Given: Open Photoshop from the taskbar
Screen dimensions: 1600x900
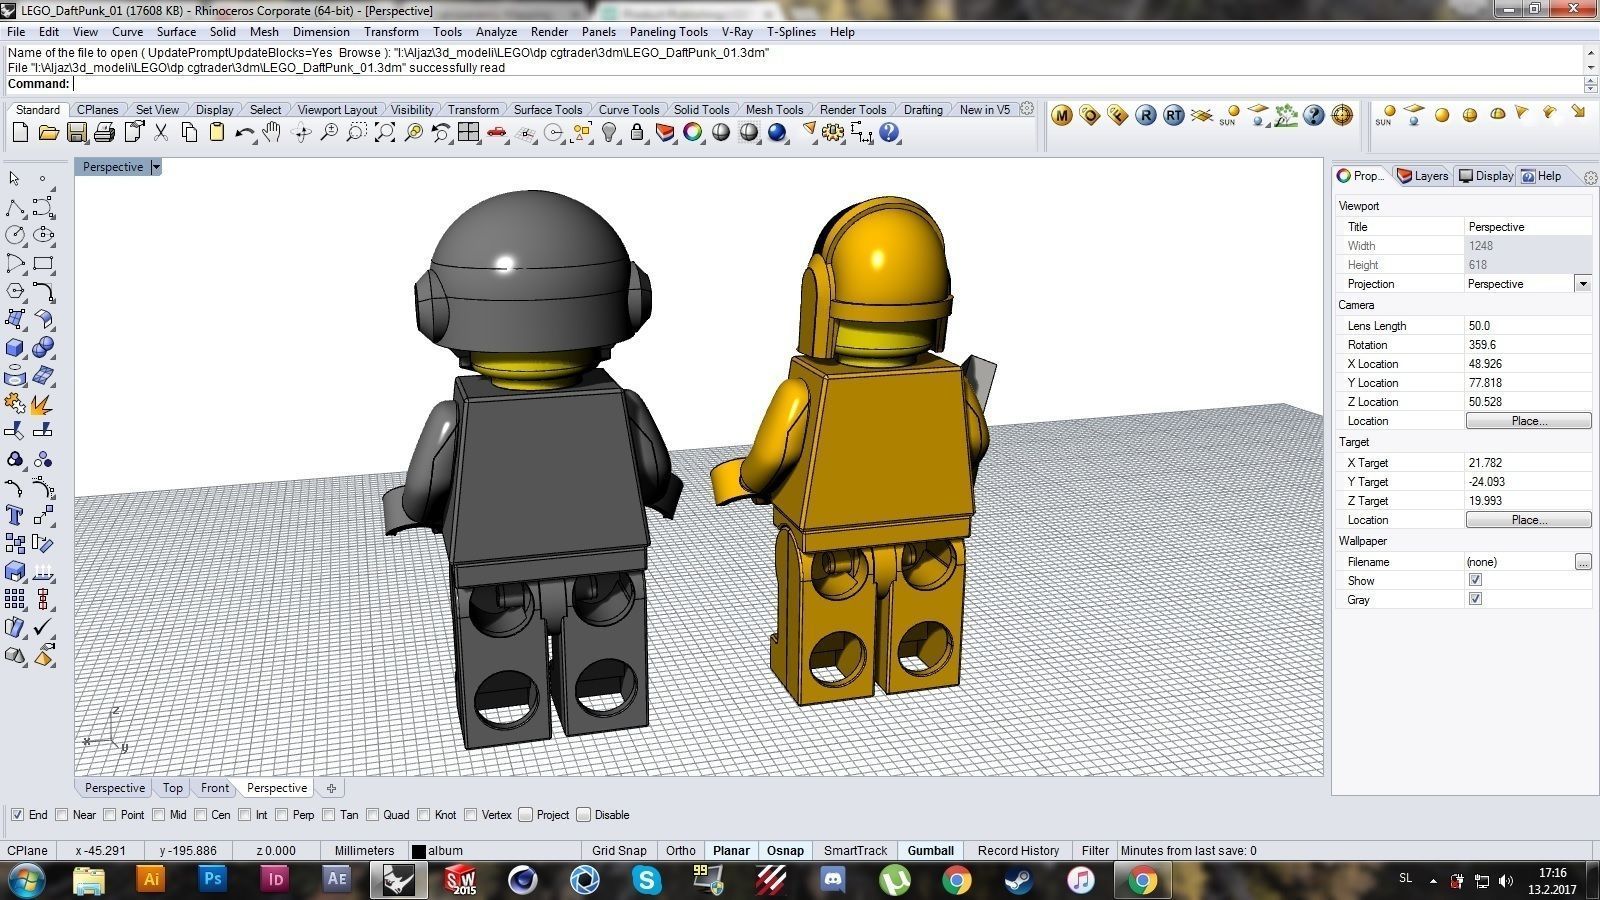Looking at the screenshot, I should coord(213,880).
